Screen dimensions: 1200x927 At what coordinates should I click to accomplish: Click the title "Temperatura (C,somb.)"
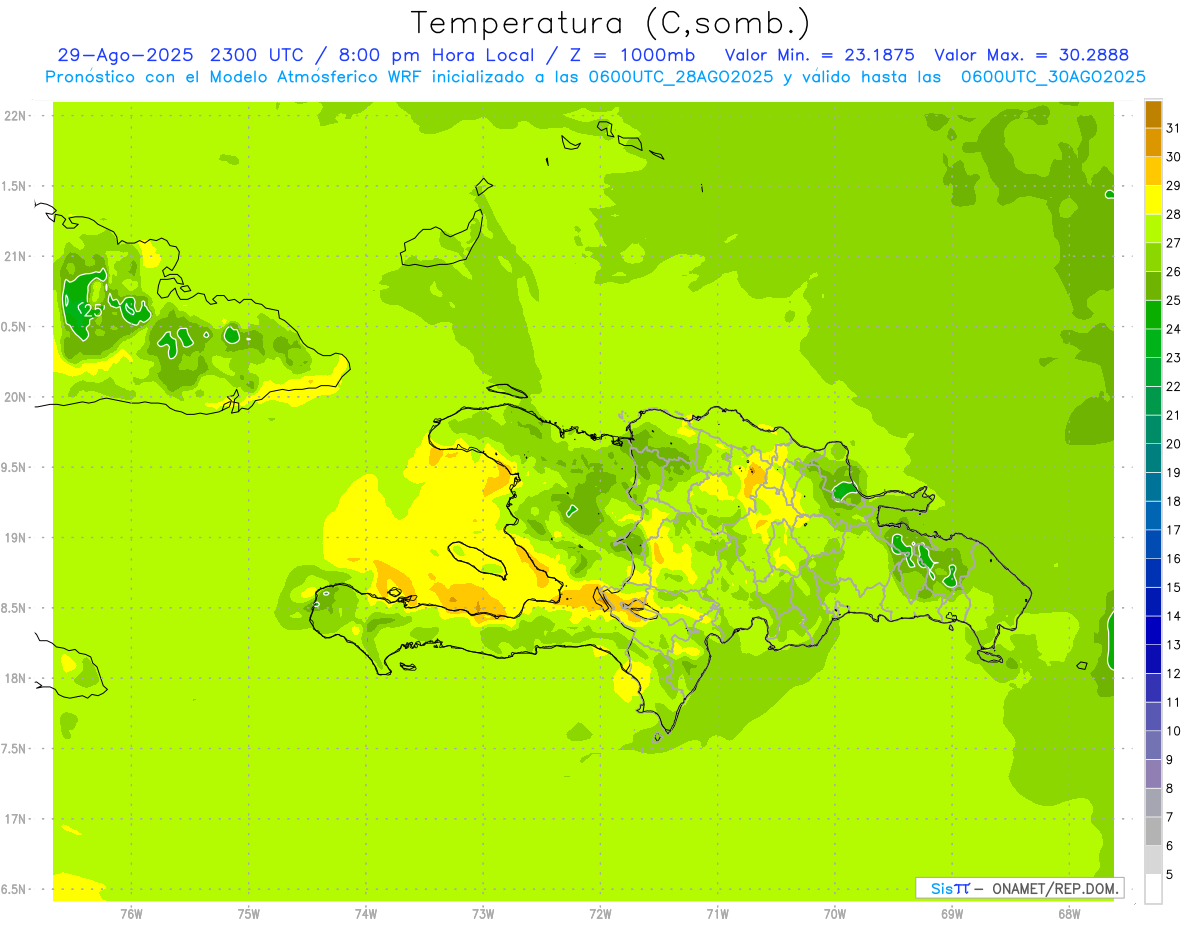pyautogui.click(x=610, y=23)
